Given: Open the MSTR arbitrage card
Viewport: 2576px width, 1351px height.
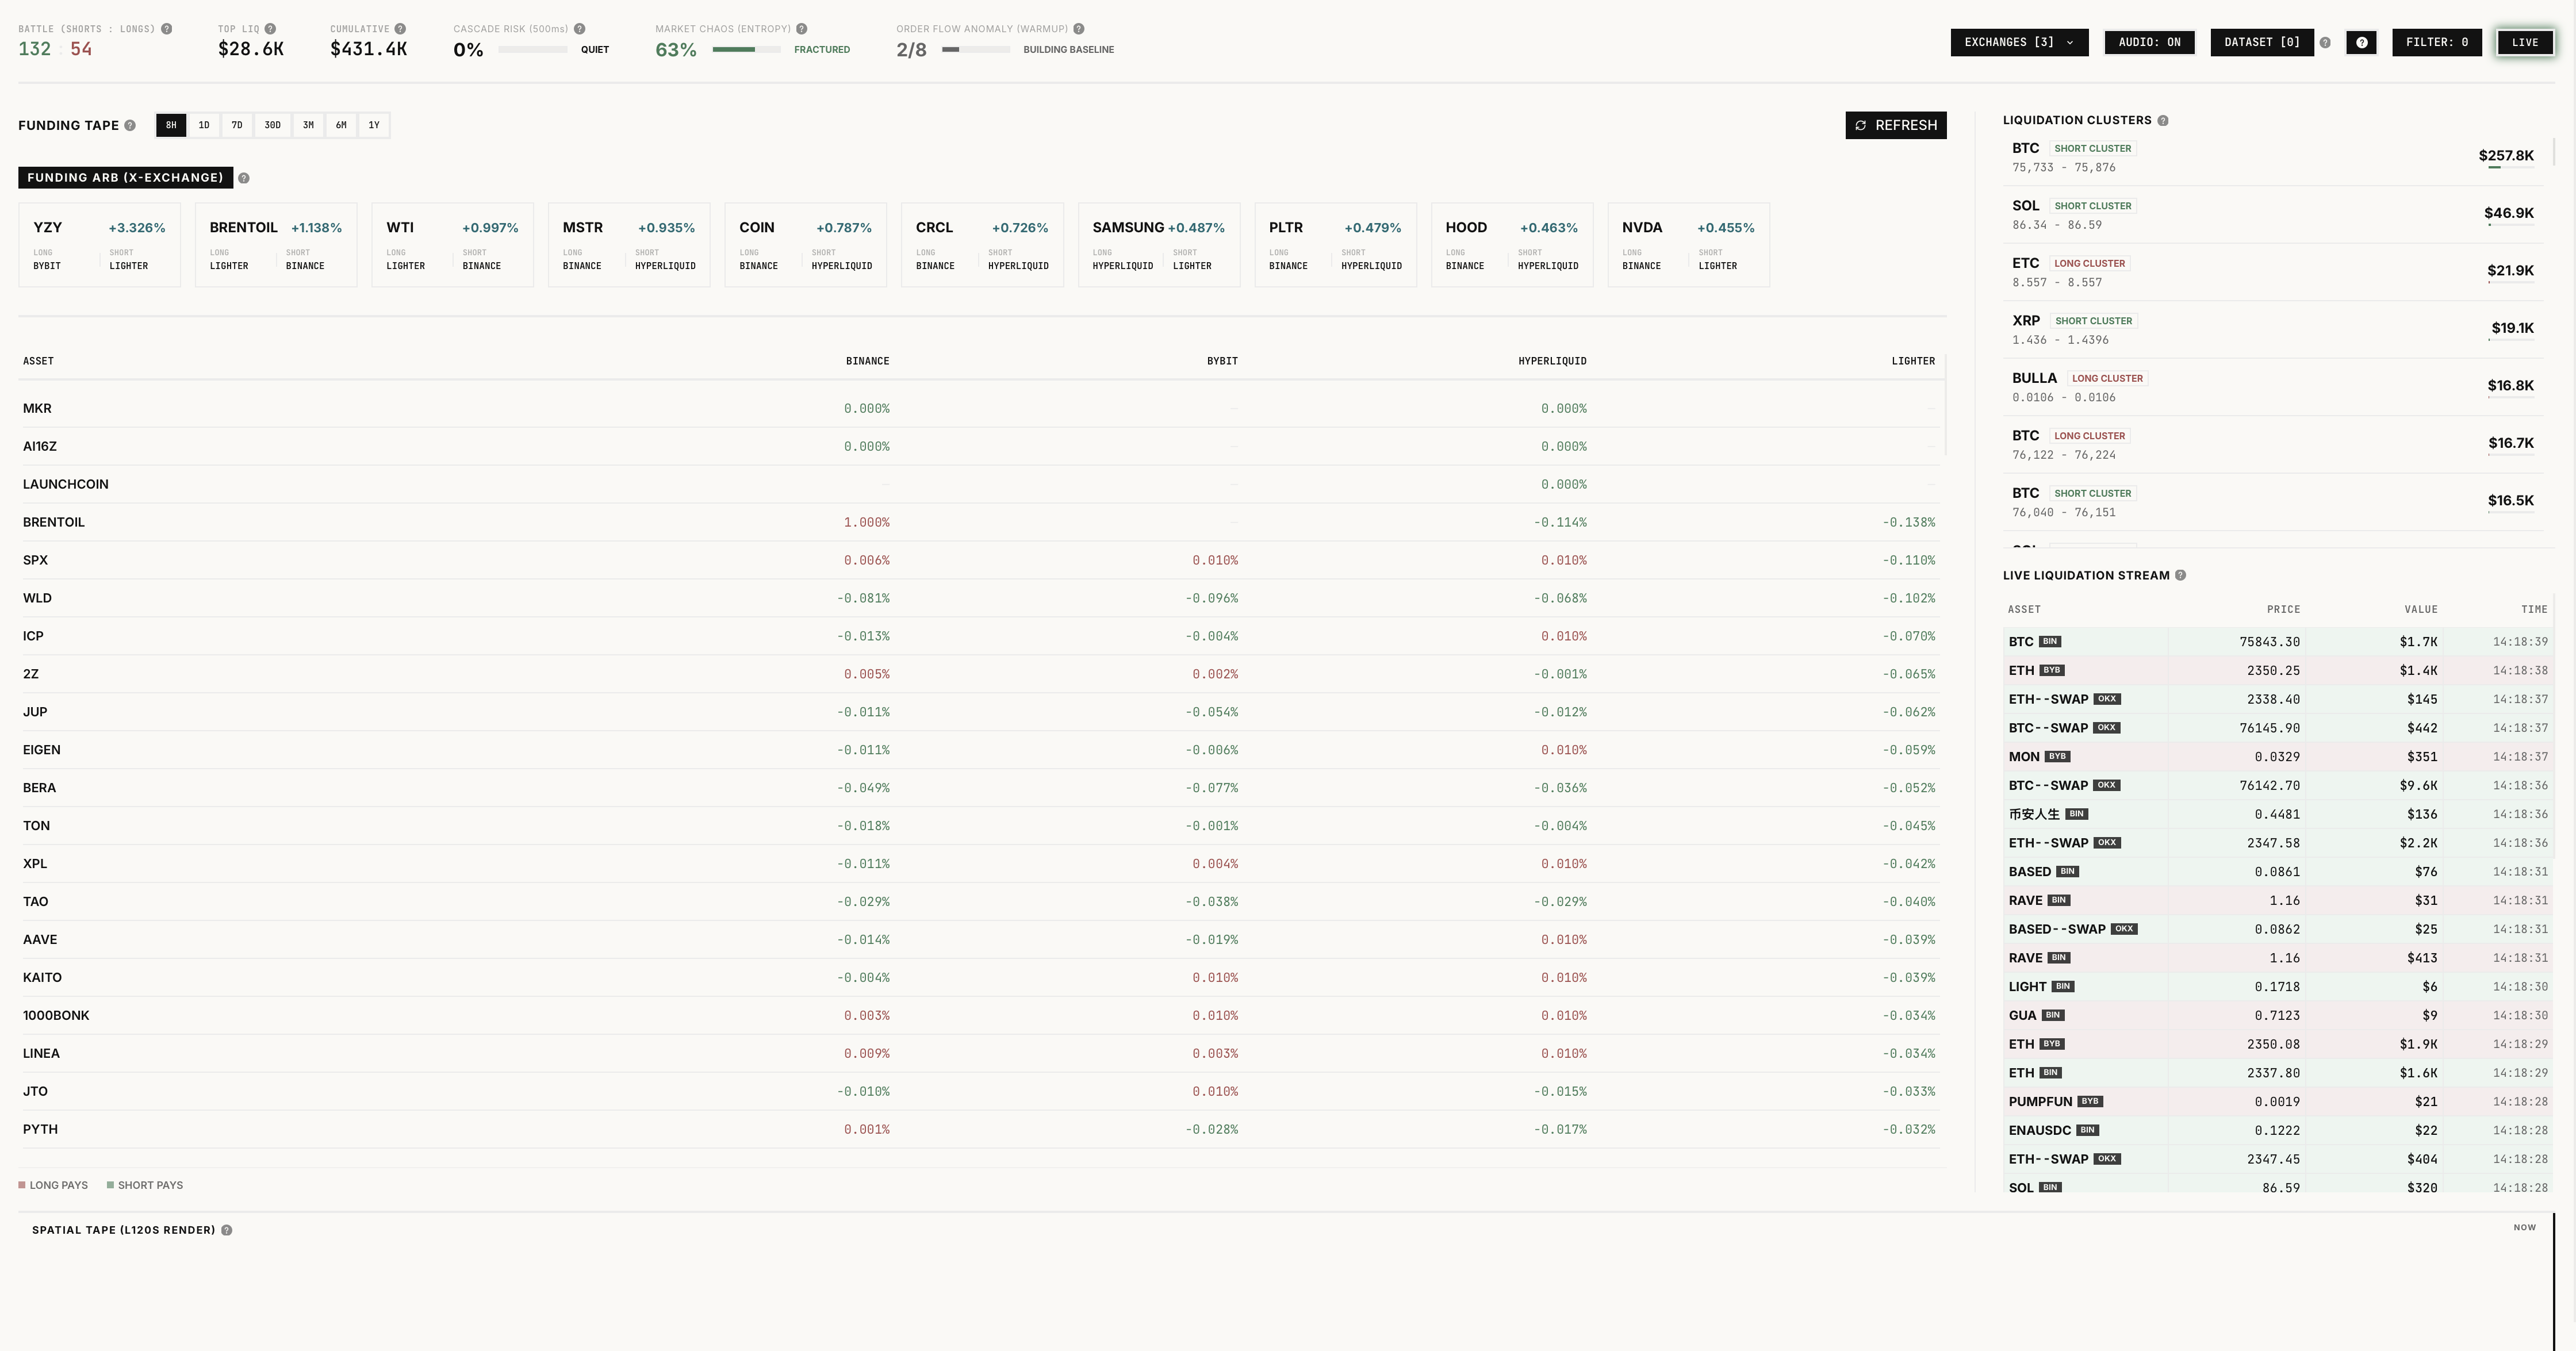Looking at the screenshot, I should [x=629, y=245].
